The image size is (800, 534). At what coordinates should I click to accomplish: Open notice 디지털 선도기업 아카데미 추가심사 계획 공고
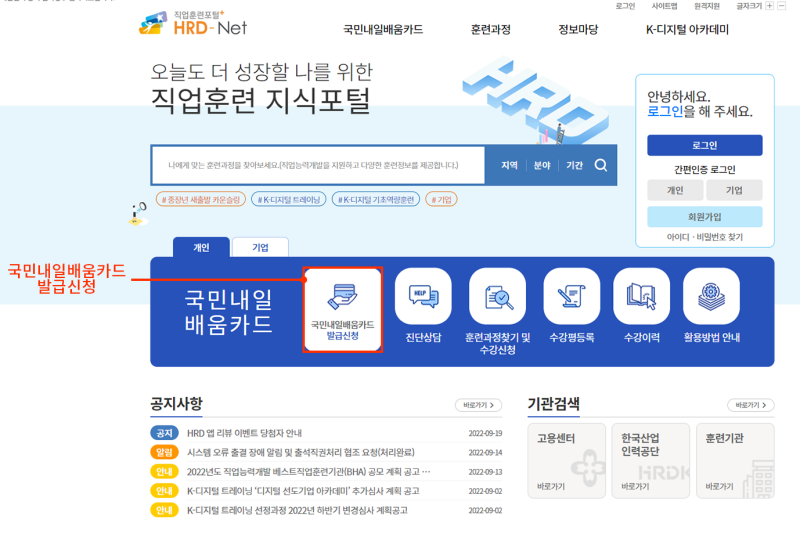pos(303,491)
